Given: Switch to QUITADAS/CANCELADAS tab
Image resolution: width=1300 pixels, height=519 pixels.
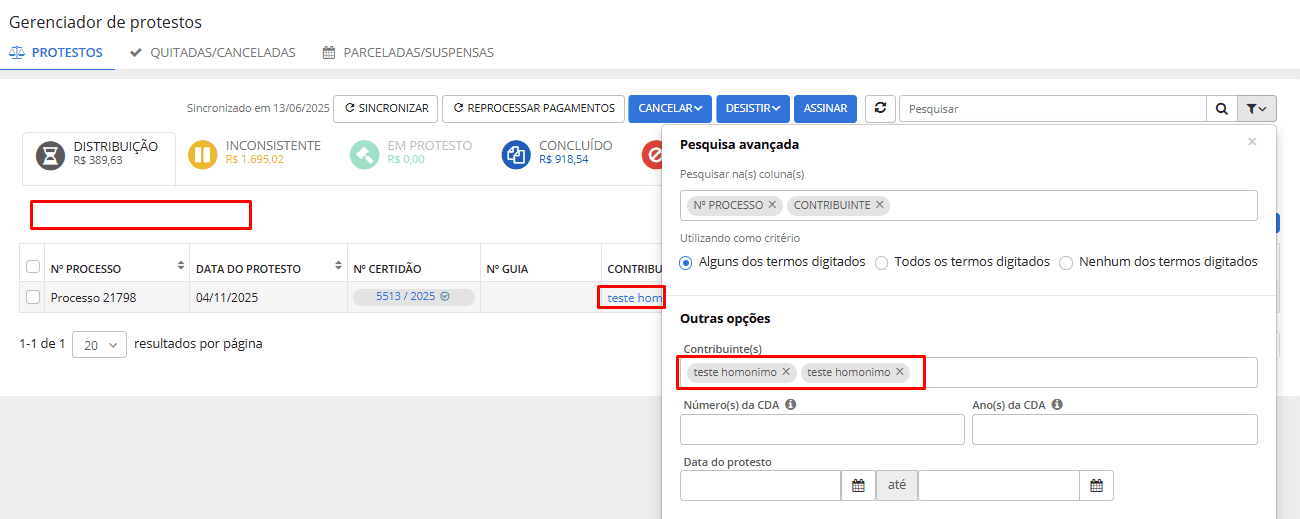Looking at the screenshot, I should coord(212,53).
